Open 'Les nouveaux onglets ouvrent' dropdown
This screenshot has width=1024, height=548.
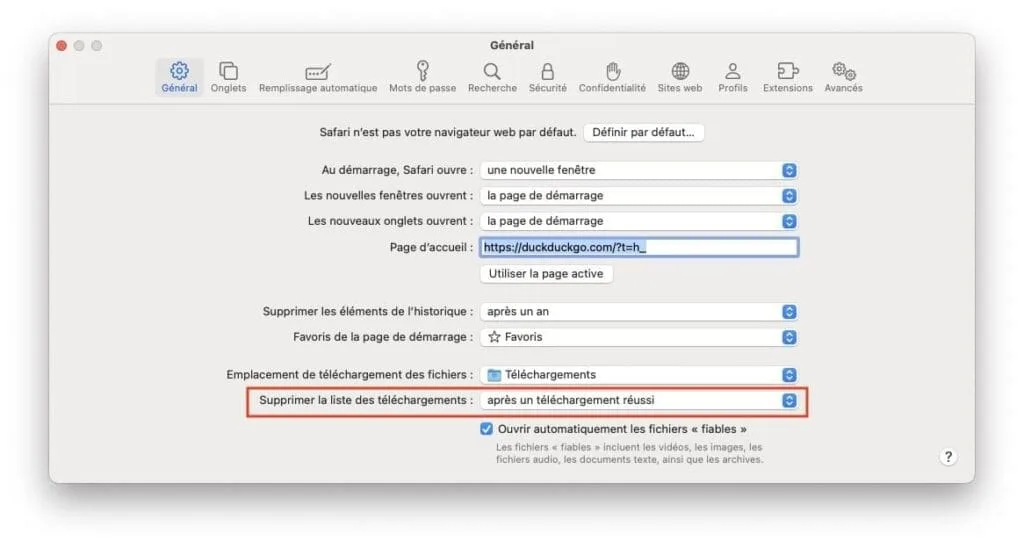(x=639, y=221)
